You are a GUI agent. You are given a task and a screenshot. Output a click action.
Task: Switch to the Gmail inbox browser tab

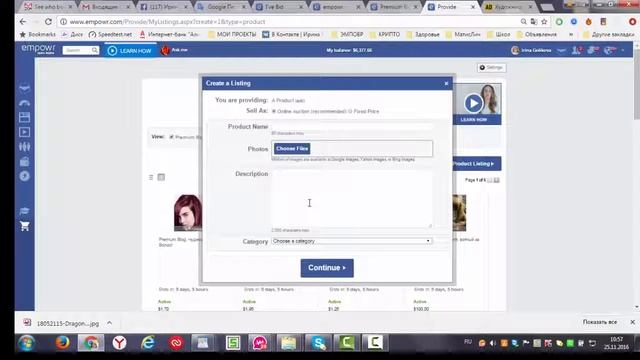(x=105, y=7)
